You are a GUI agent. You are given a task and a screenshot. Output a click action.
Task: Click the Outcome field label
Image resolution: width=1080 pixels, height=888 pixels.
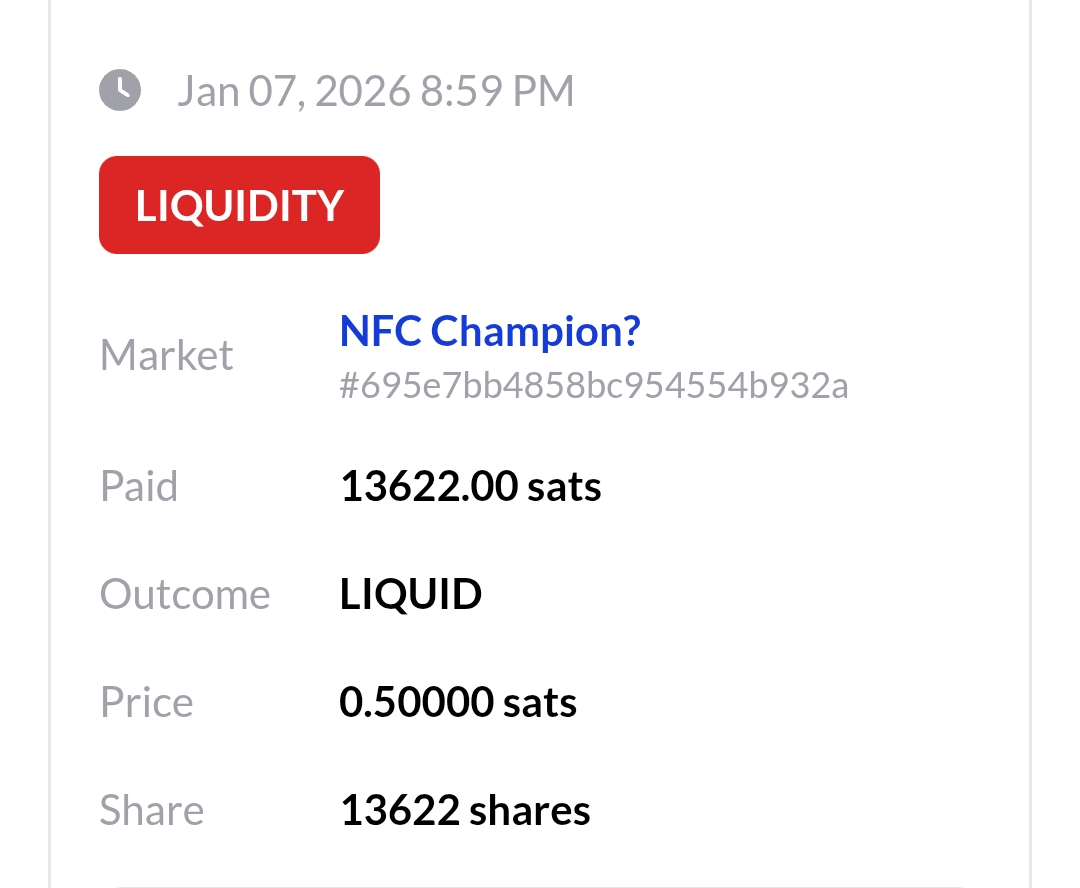(x=185, y=595)
